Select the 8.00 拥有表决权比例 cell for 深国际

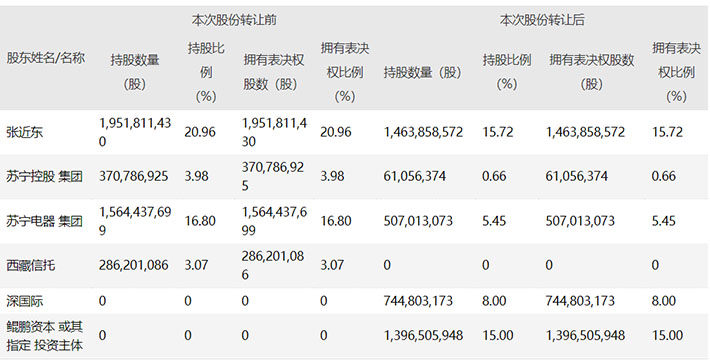[x=664, y=301]
